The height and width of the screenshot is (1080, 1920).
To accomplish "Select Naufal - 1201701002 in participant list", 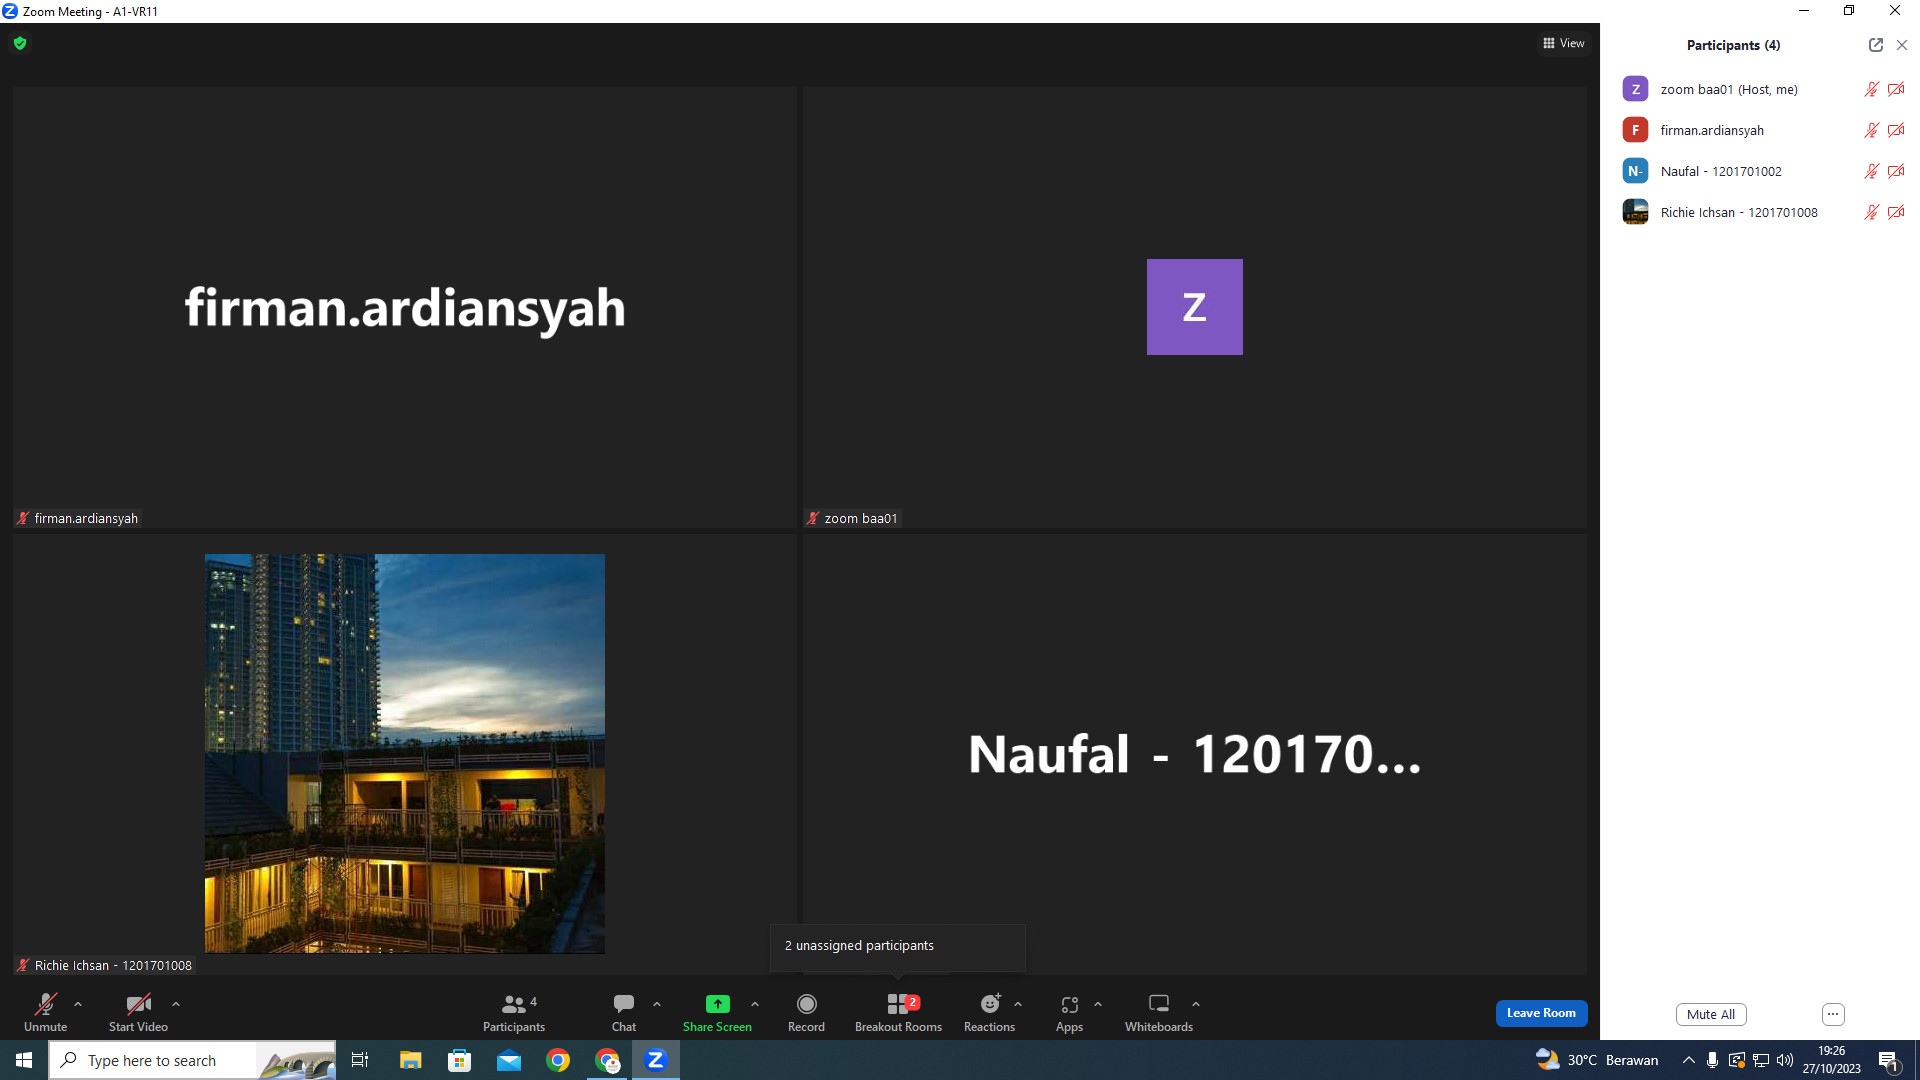I will coord(1762,171).
